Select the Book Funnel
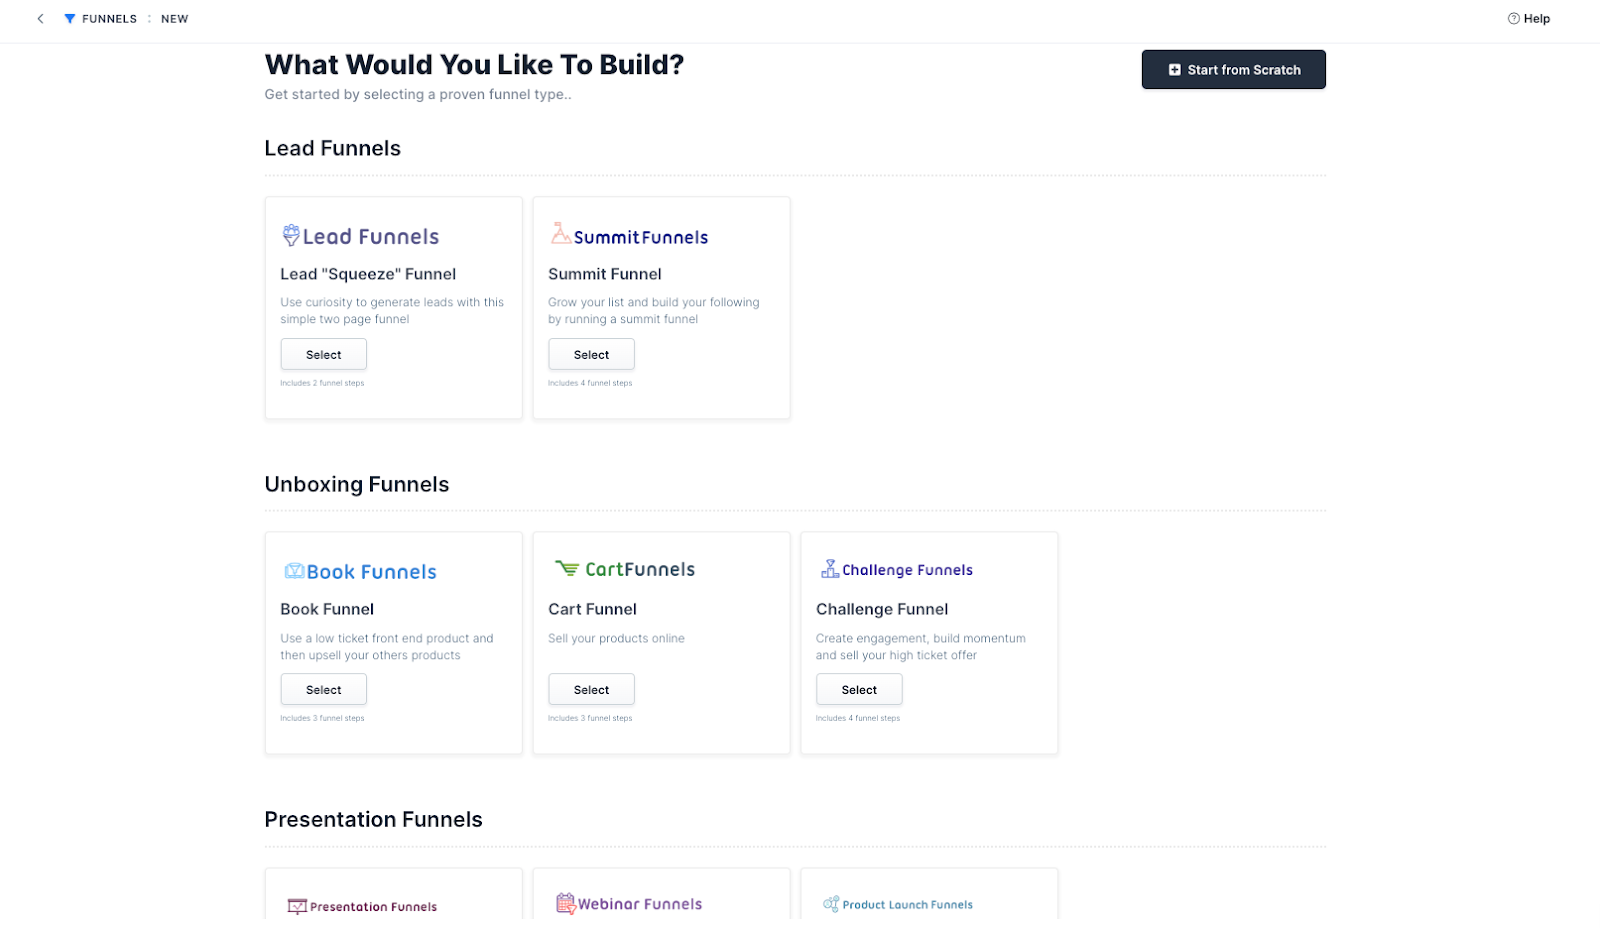The height and width of the screenshot is (928, 1600). [323, 689]
